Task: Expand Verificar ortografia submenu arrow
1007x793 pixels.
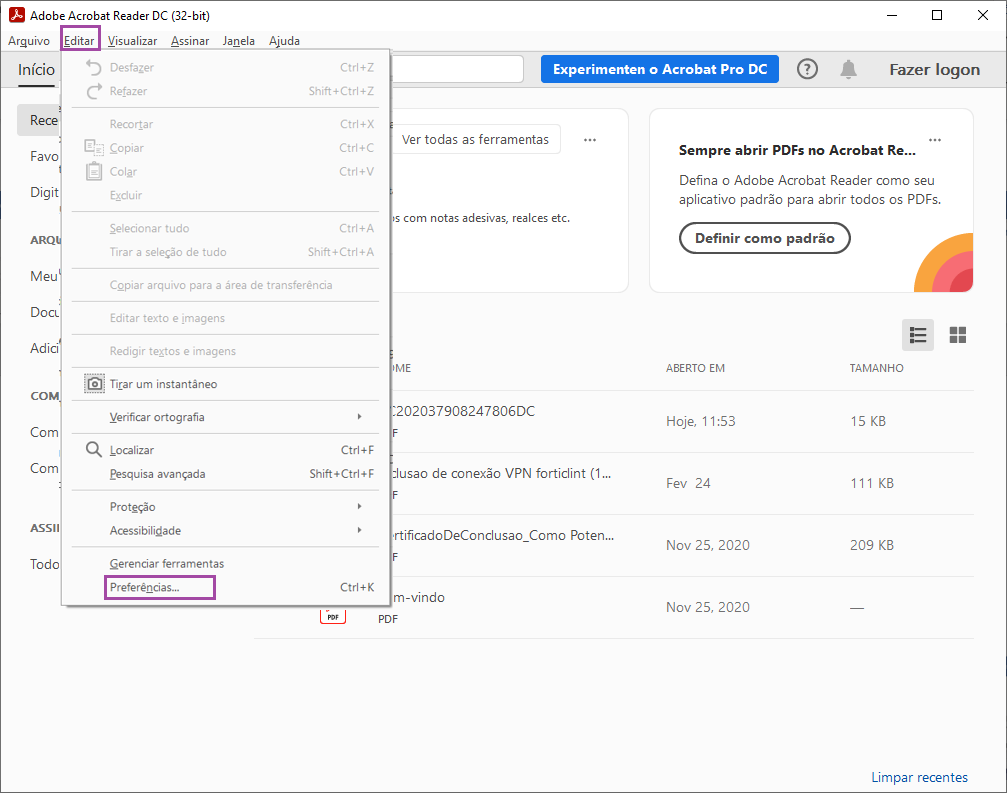Action: pyautogui.click(x=360, y=417)
